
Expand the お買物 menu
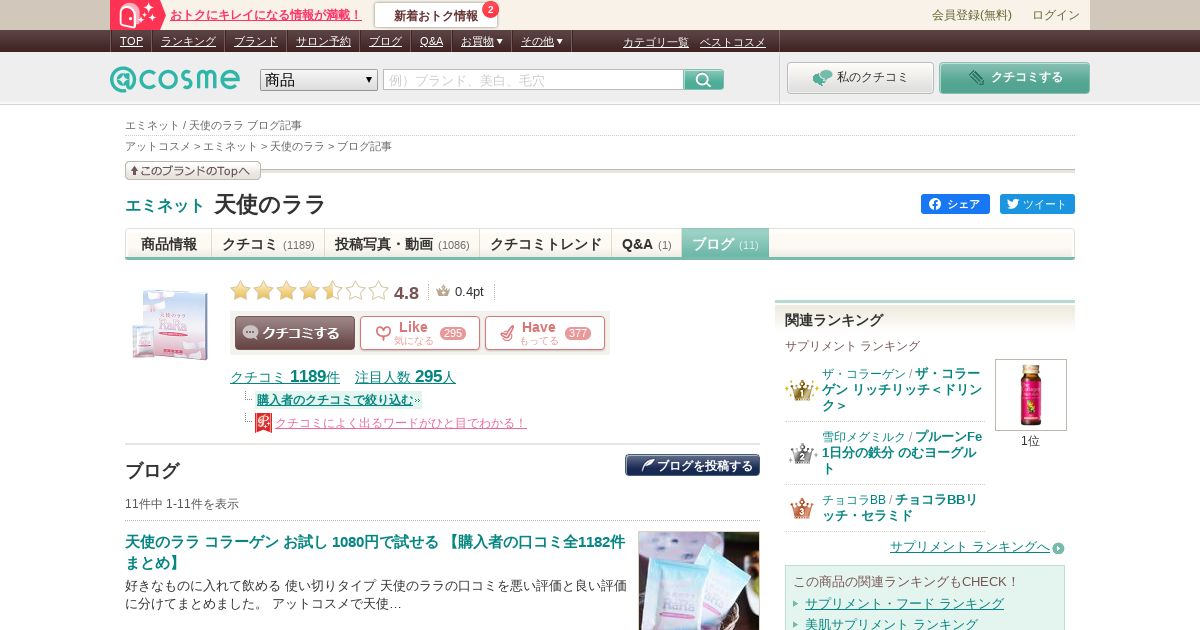click(482, 41)
